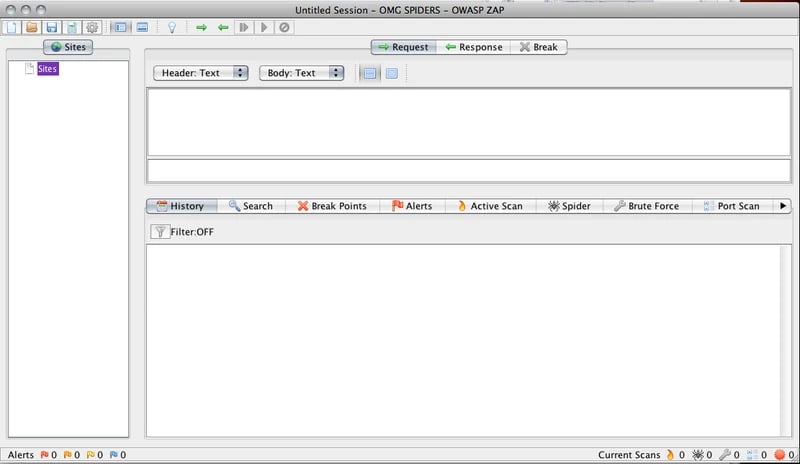This screenshot has width=800, height=464.
Task: Toggle the history Filter funnel button
Action: click(x=160, y=232)
